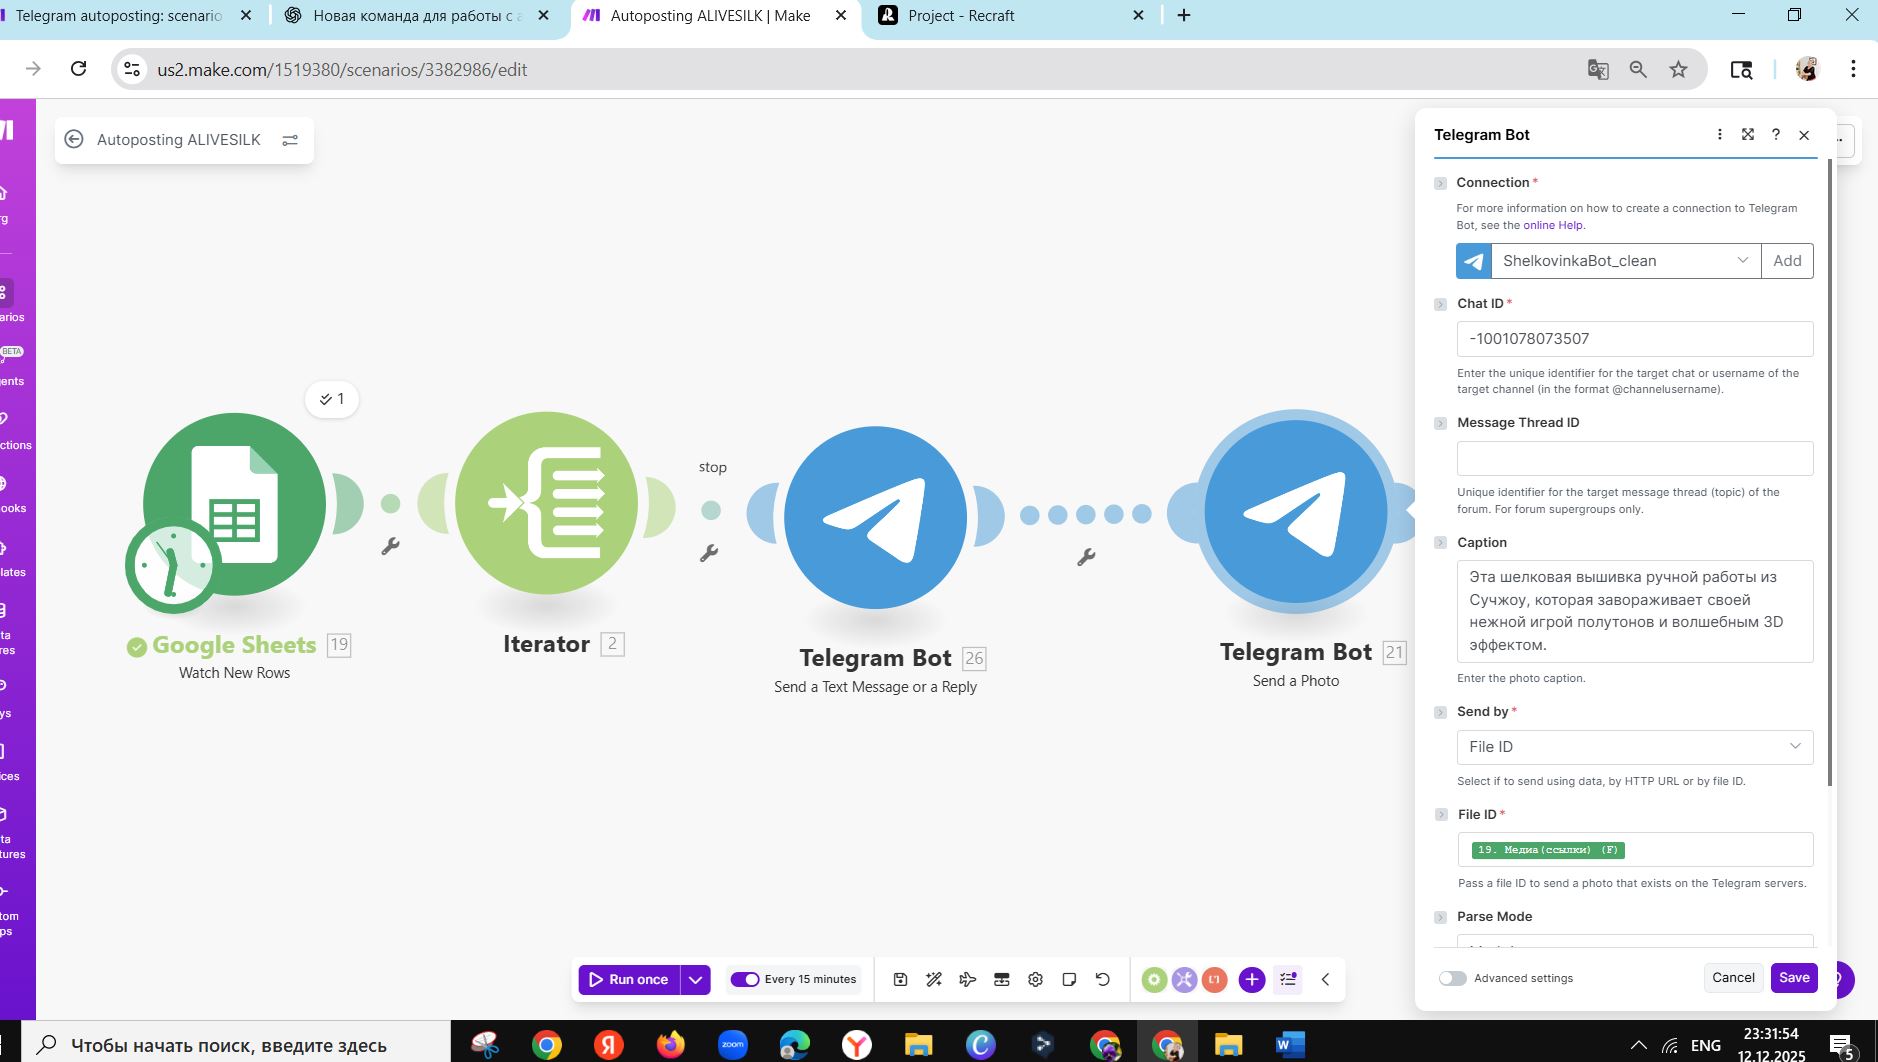This screenshot has width=1878, height=1062.
Task: Open scenario options sliders icon next to title
Action: point(290,140)
